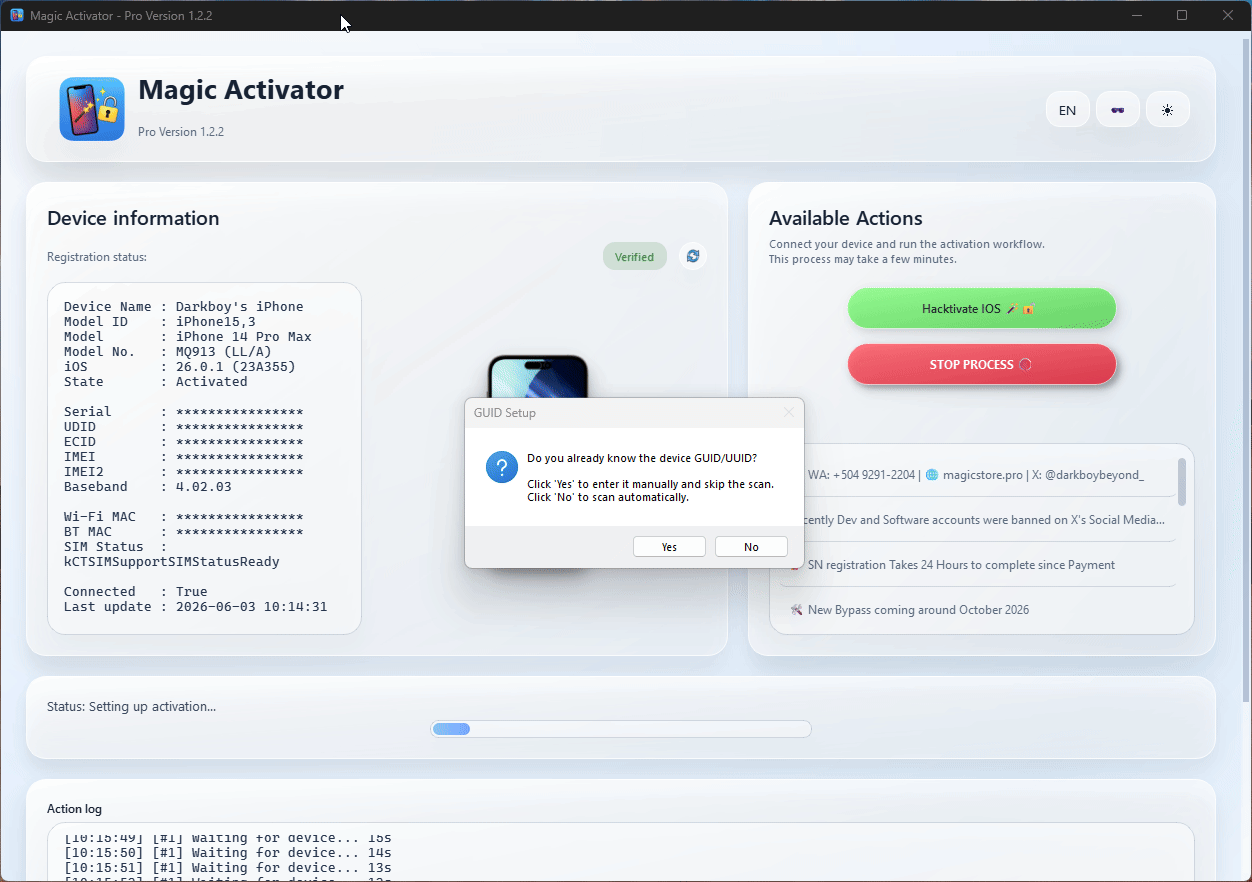Switch theme with the sun icon button

(1167, 110)
